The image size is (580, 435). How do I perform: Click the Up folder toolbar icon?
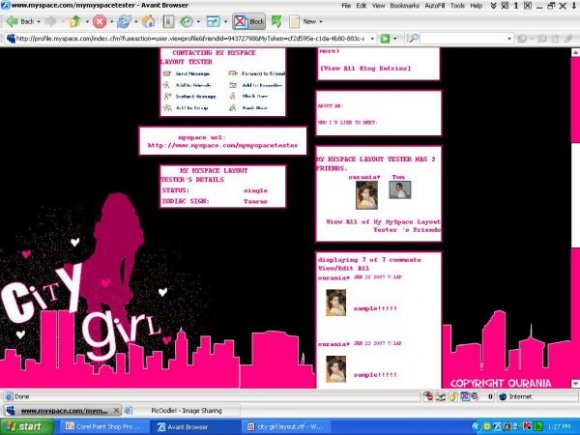(75, 21)
